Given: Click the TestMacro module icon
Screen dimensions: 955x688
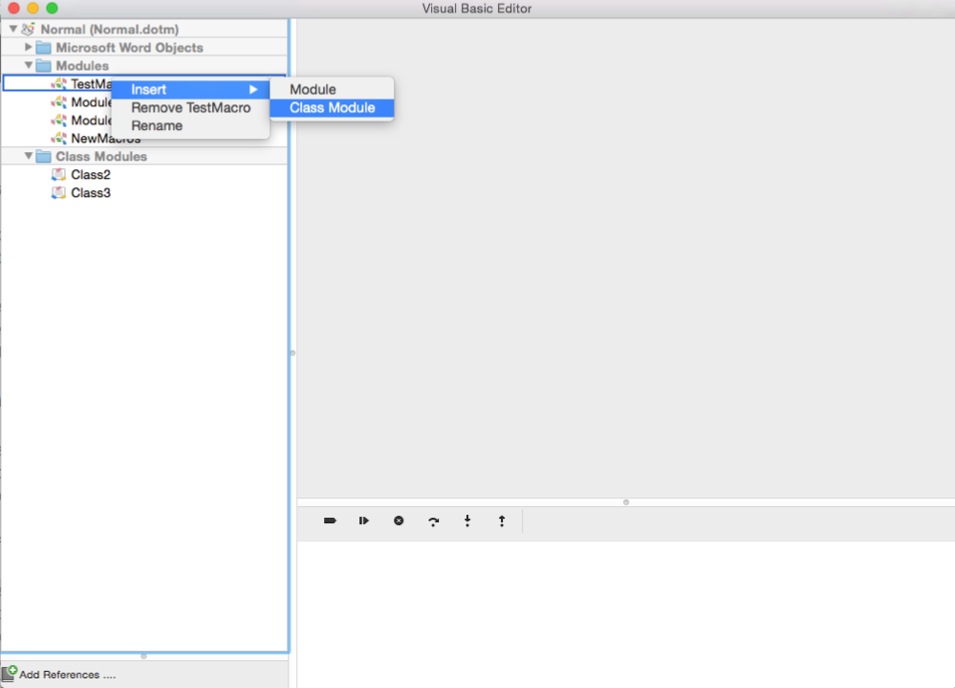Looking at the screenshot, I should point(59,83).
